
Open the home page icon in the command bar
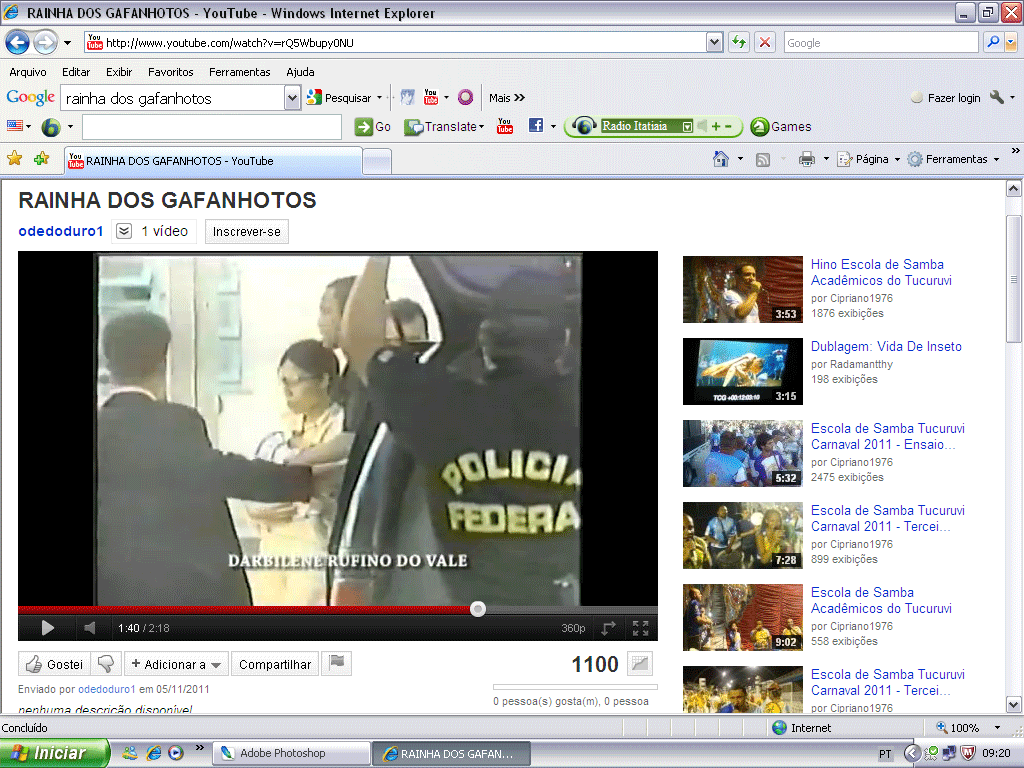pyautogui.click(x=720, y=159)
